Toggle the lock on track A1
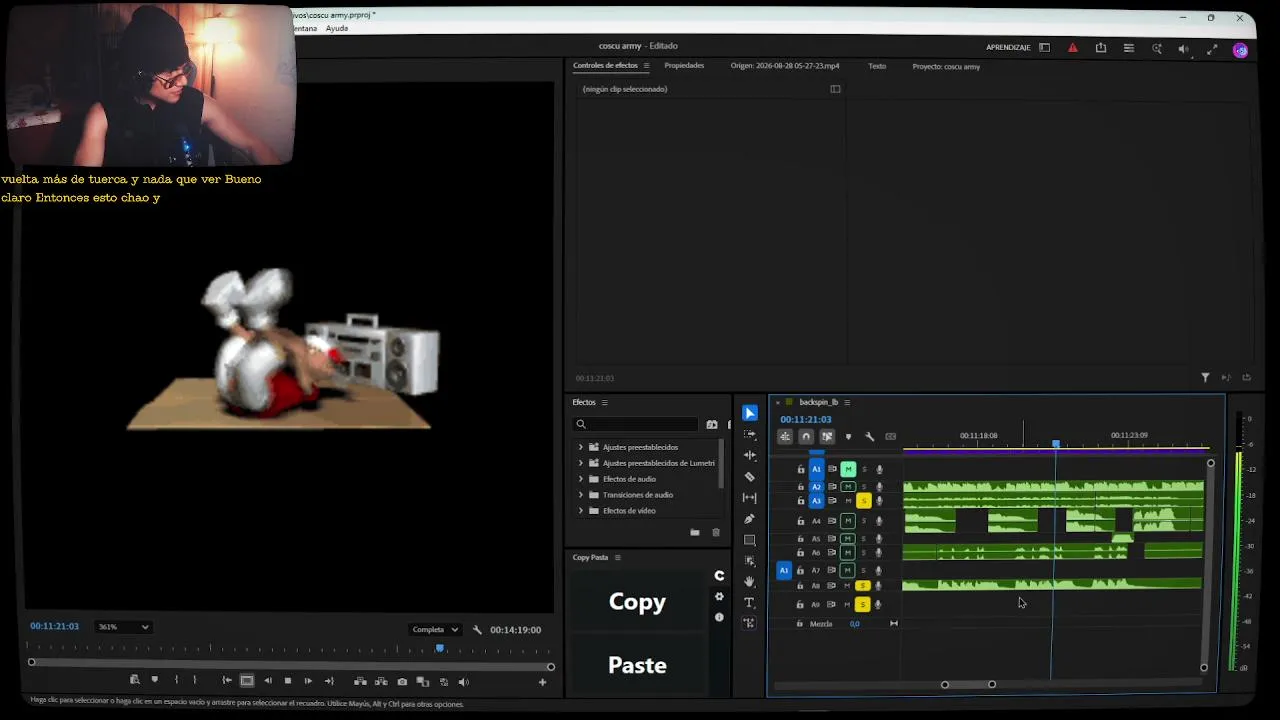 point(801,469)
